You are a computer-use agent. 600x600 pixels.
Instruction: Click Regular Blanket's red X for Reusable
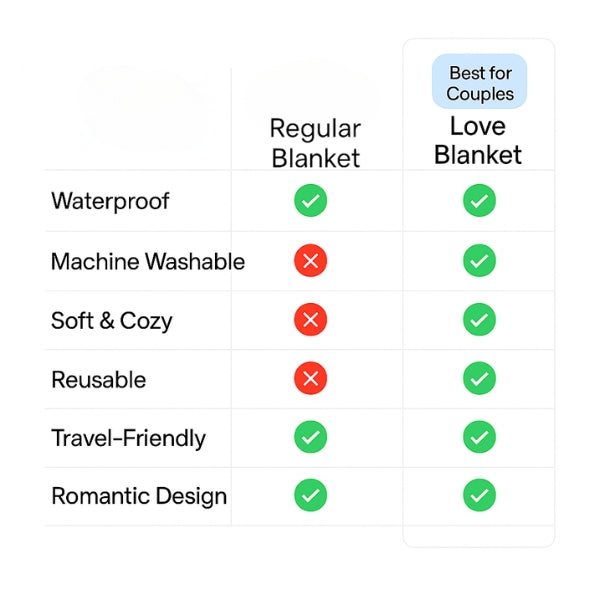[310, 379]
